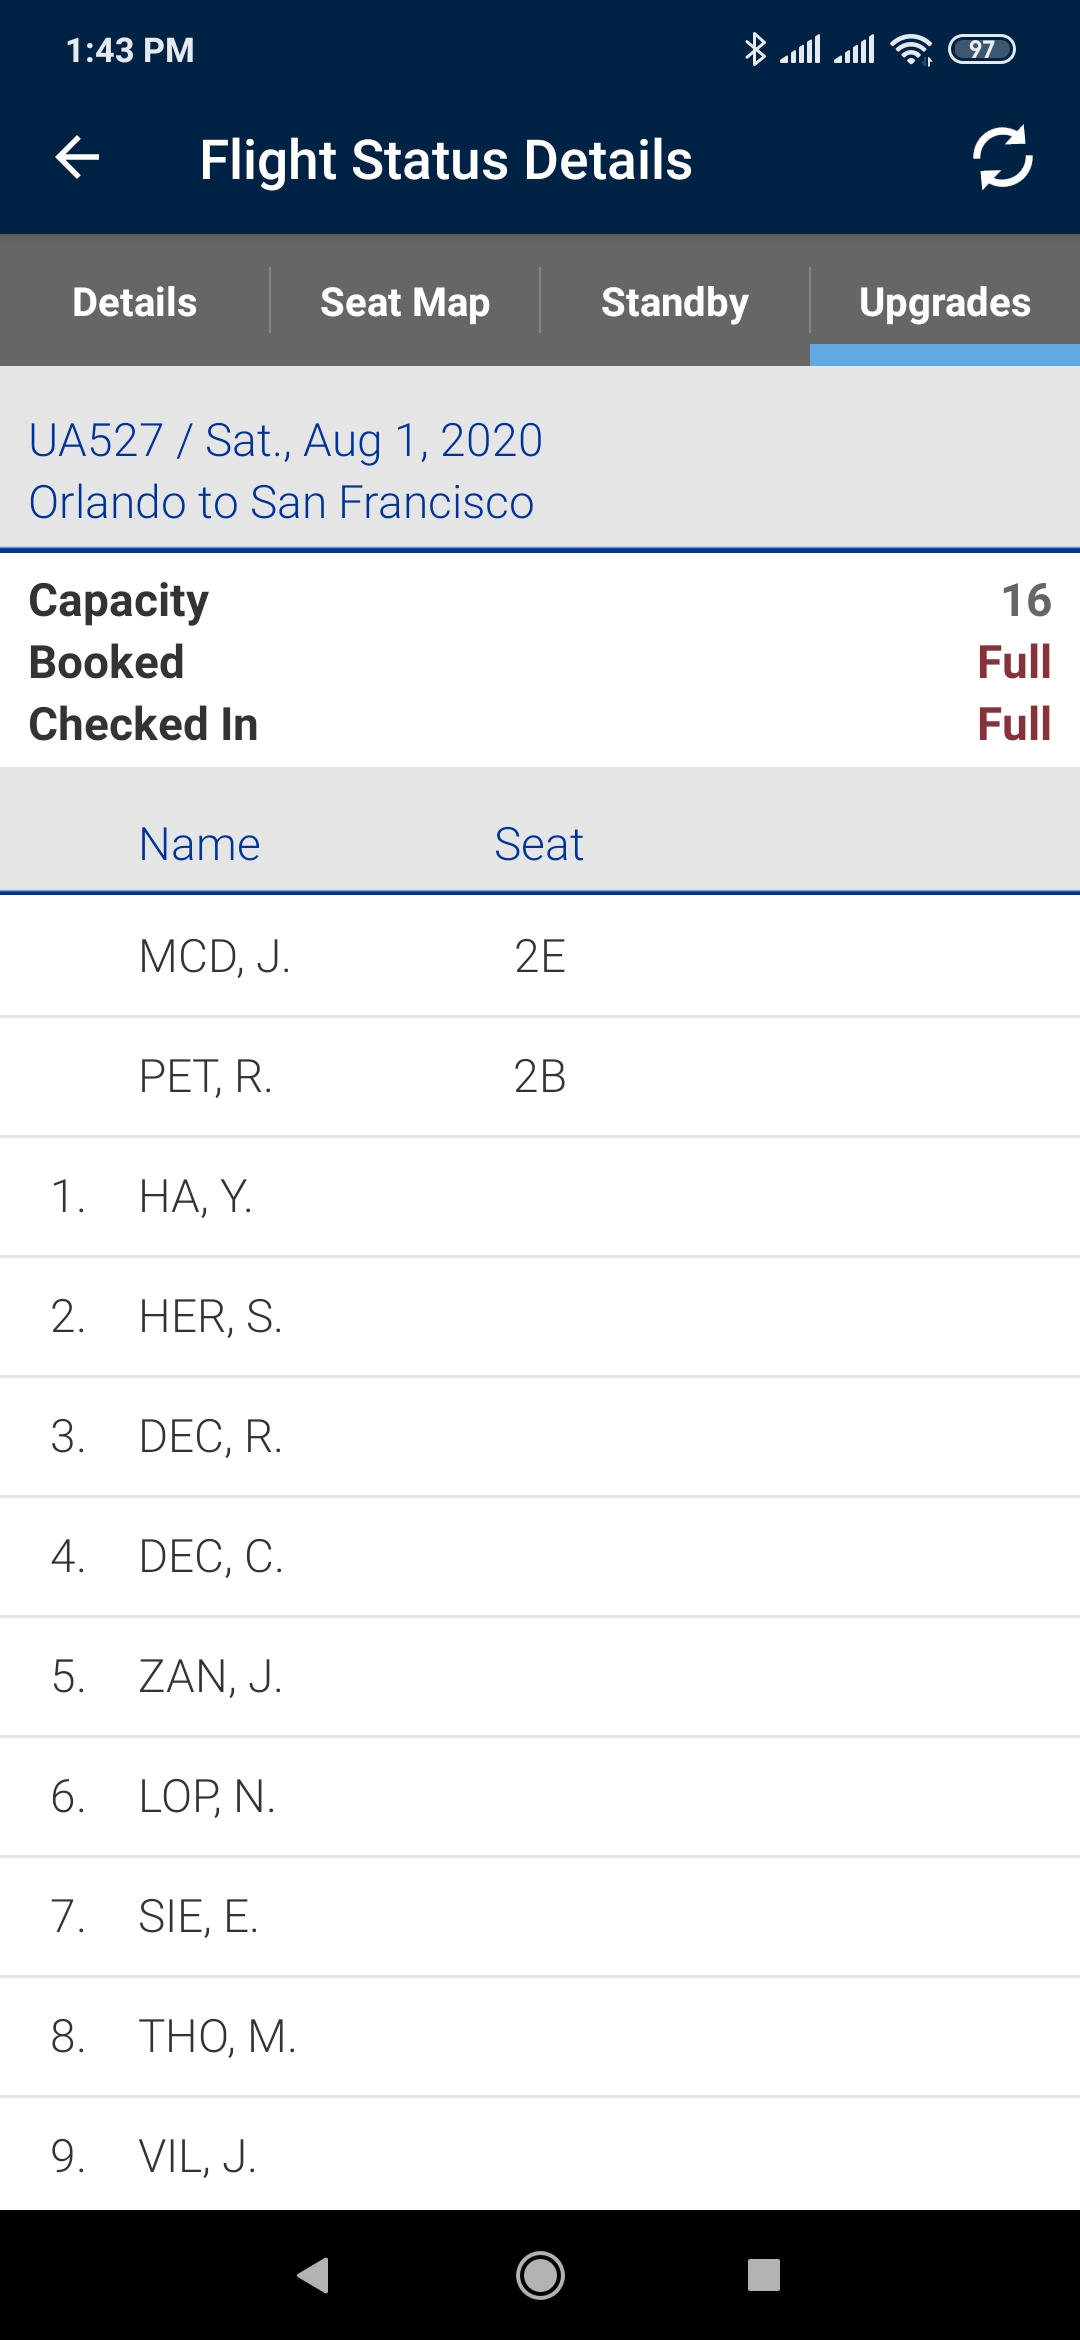Tap the Name column header
1080x2340 pixels.
pos(200,844)
